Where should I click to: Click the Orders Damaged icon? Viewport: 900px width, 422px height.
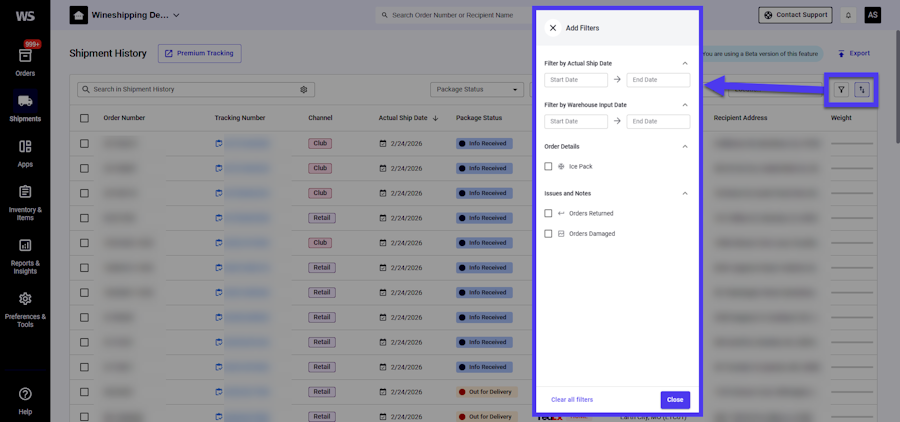(x=561, y=234)
